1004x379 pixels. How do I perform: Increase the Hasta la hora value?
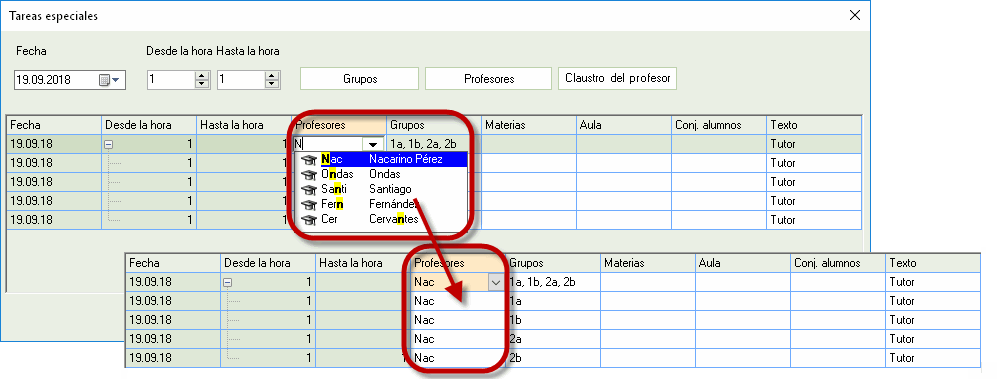pyautogui.click(x=272, y=76)
